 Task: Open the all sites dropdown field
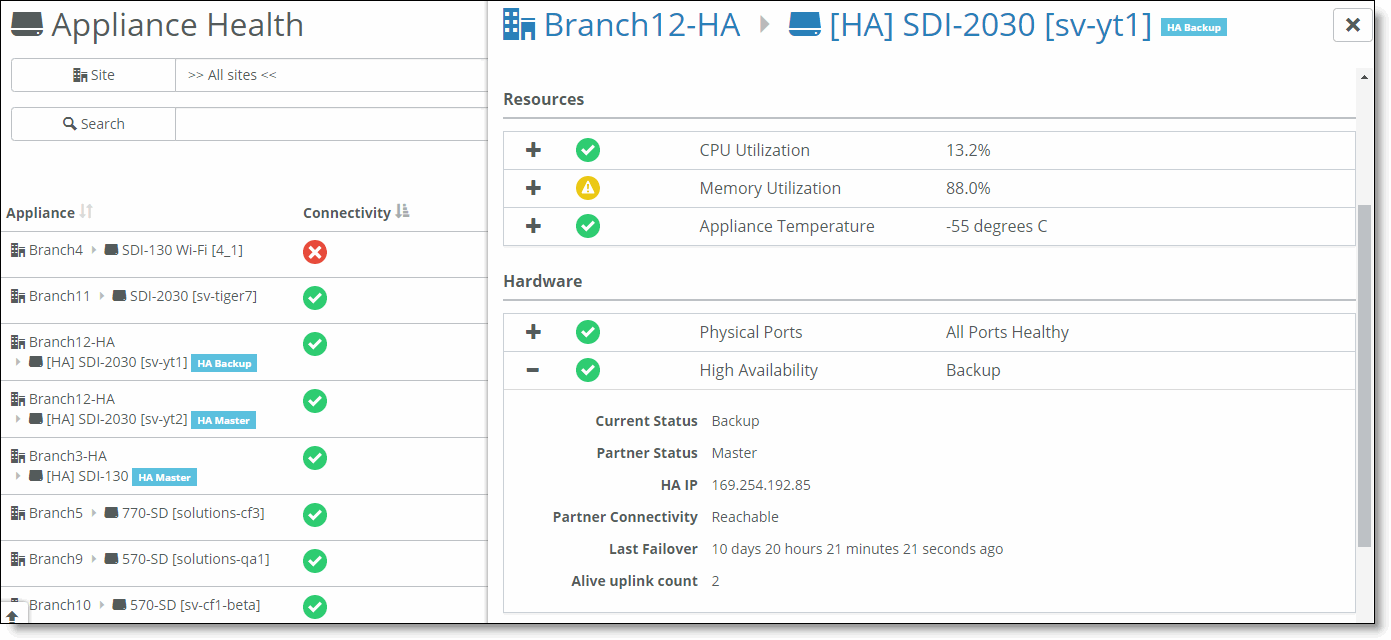pyautogui.click(x=330, y=75)
